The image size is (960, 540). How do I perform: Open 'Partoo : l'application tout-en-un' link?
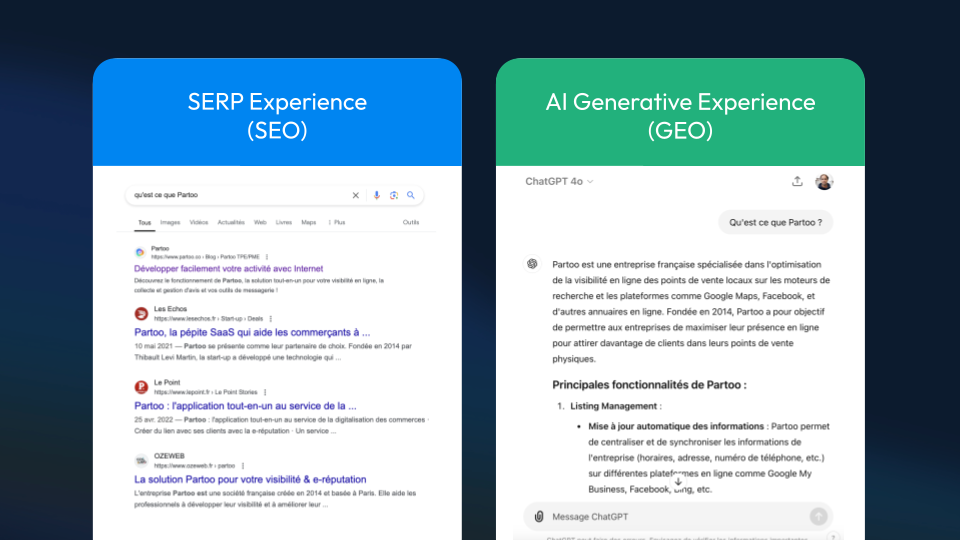(x=245, y=406)
